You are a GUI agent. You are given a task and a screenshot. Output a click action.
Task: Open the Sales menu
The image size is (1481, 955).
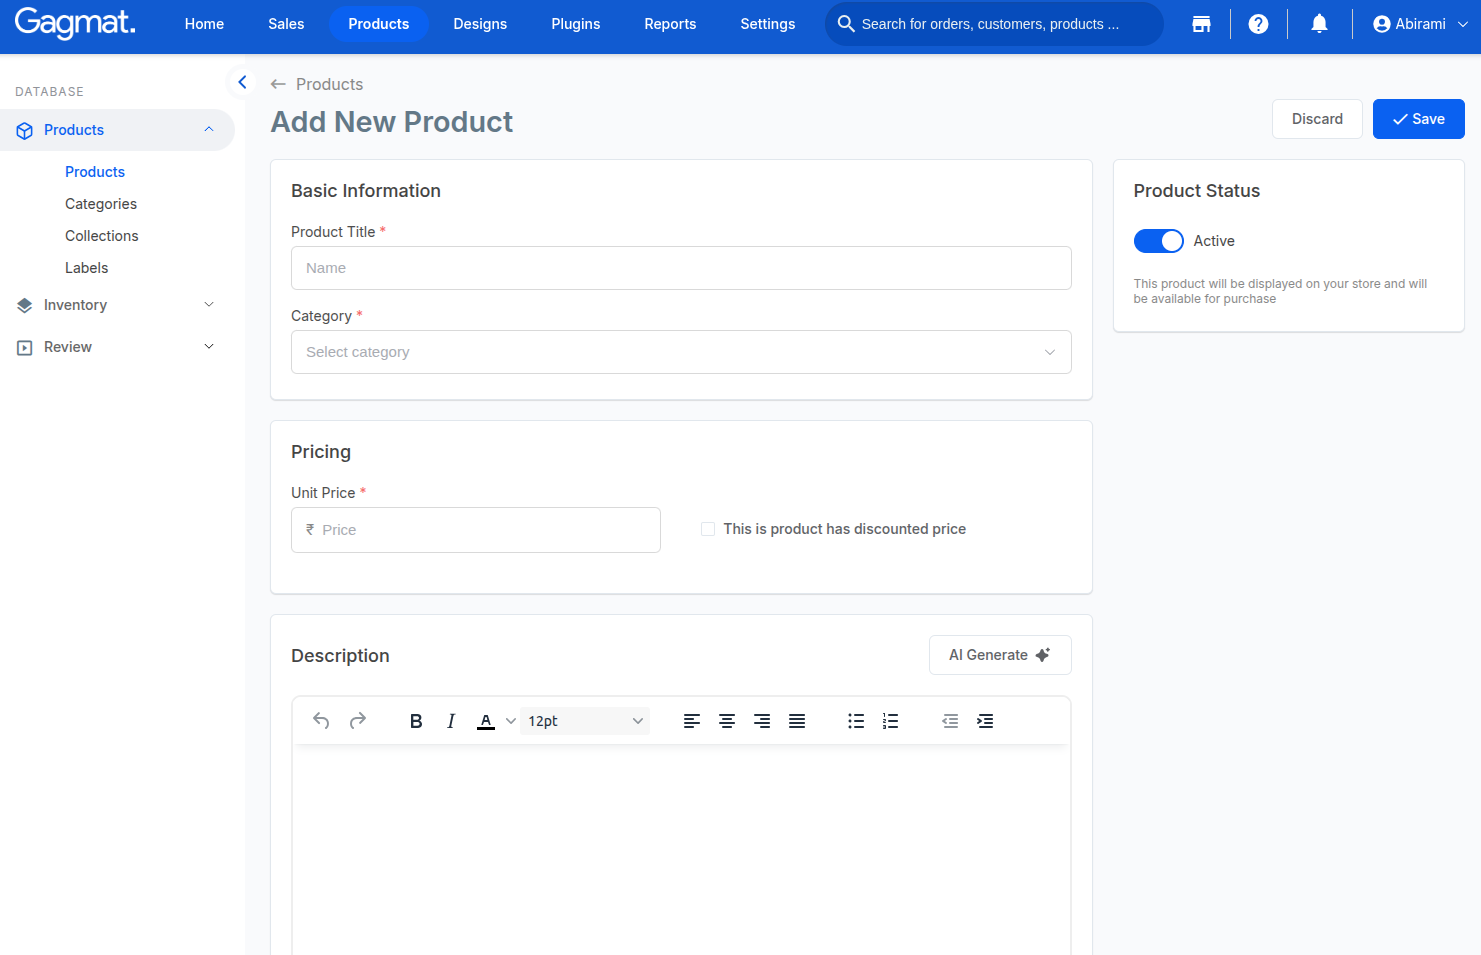(286, 24)
